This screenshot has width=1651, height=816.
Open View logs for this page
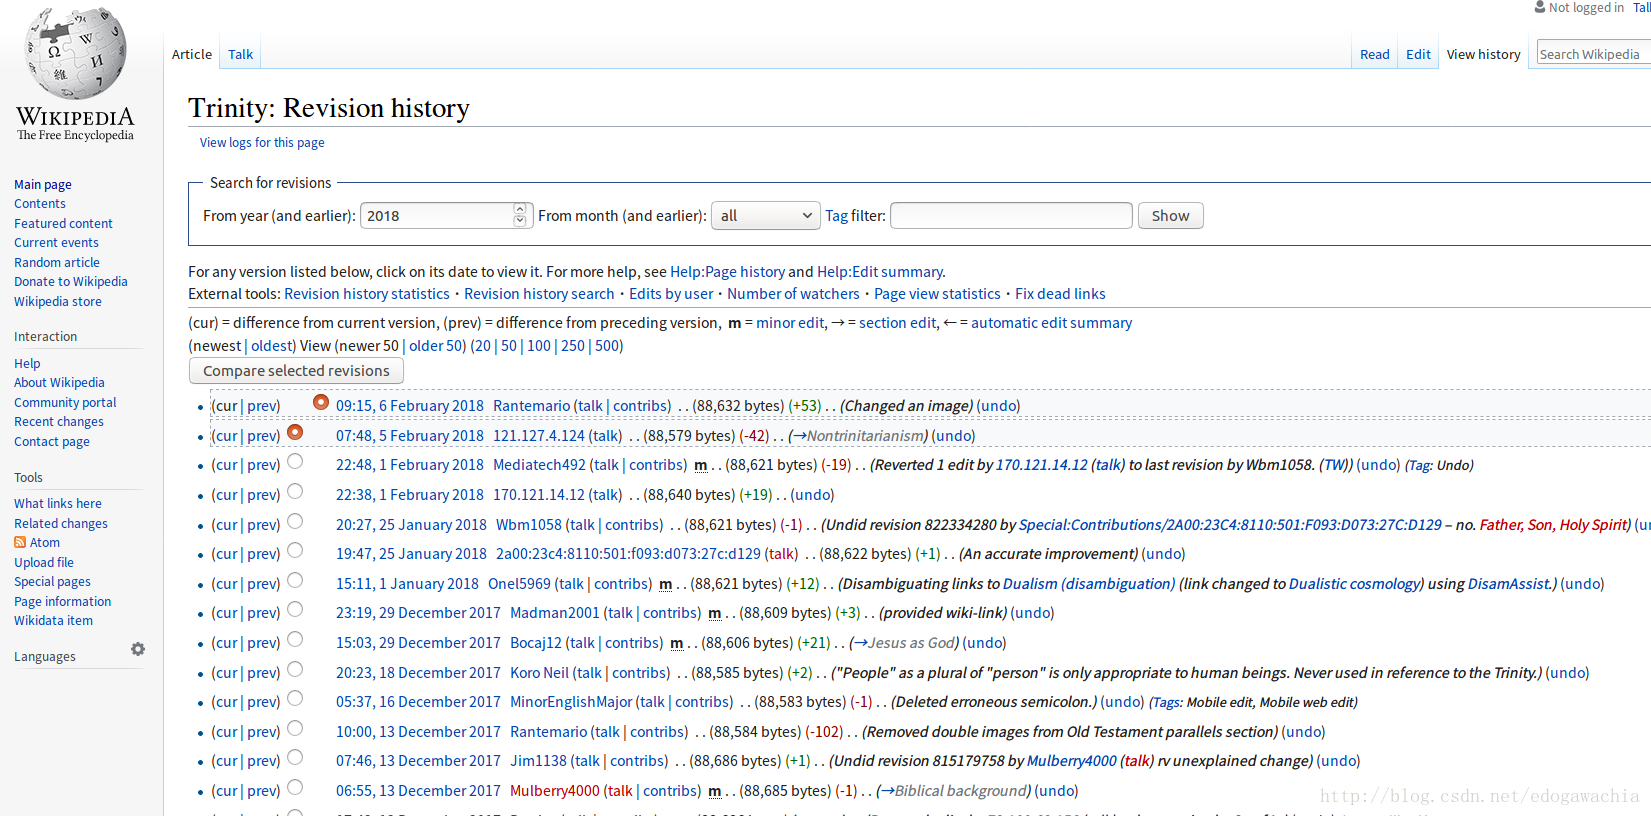(x=262, y=142)
